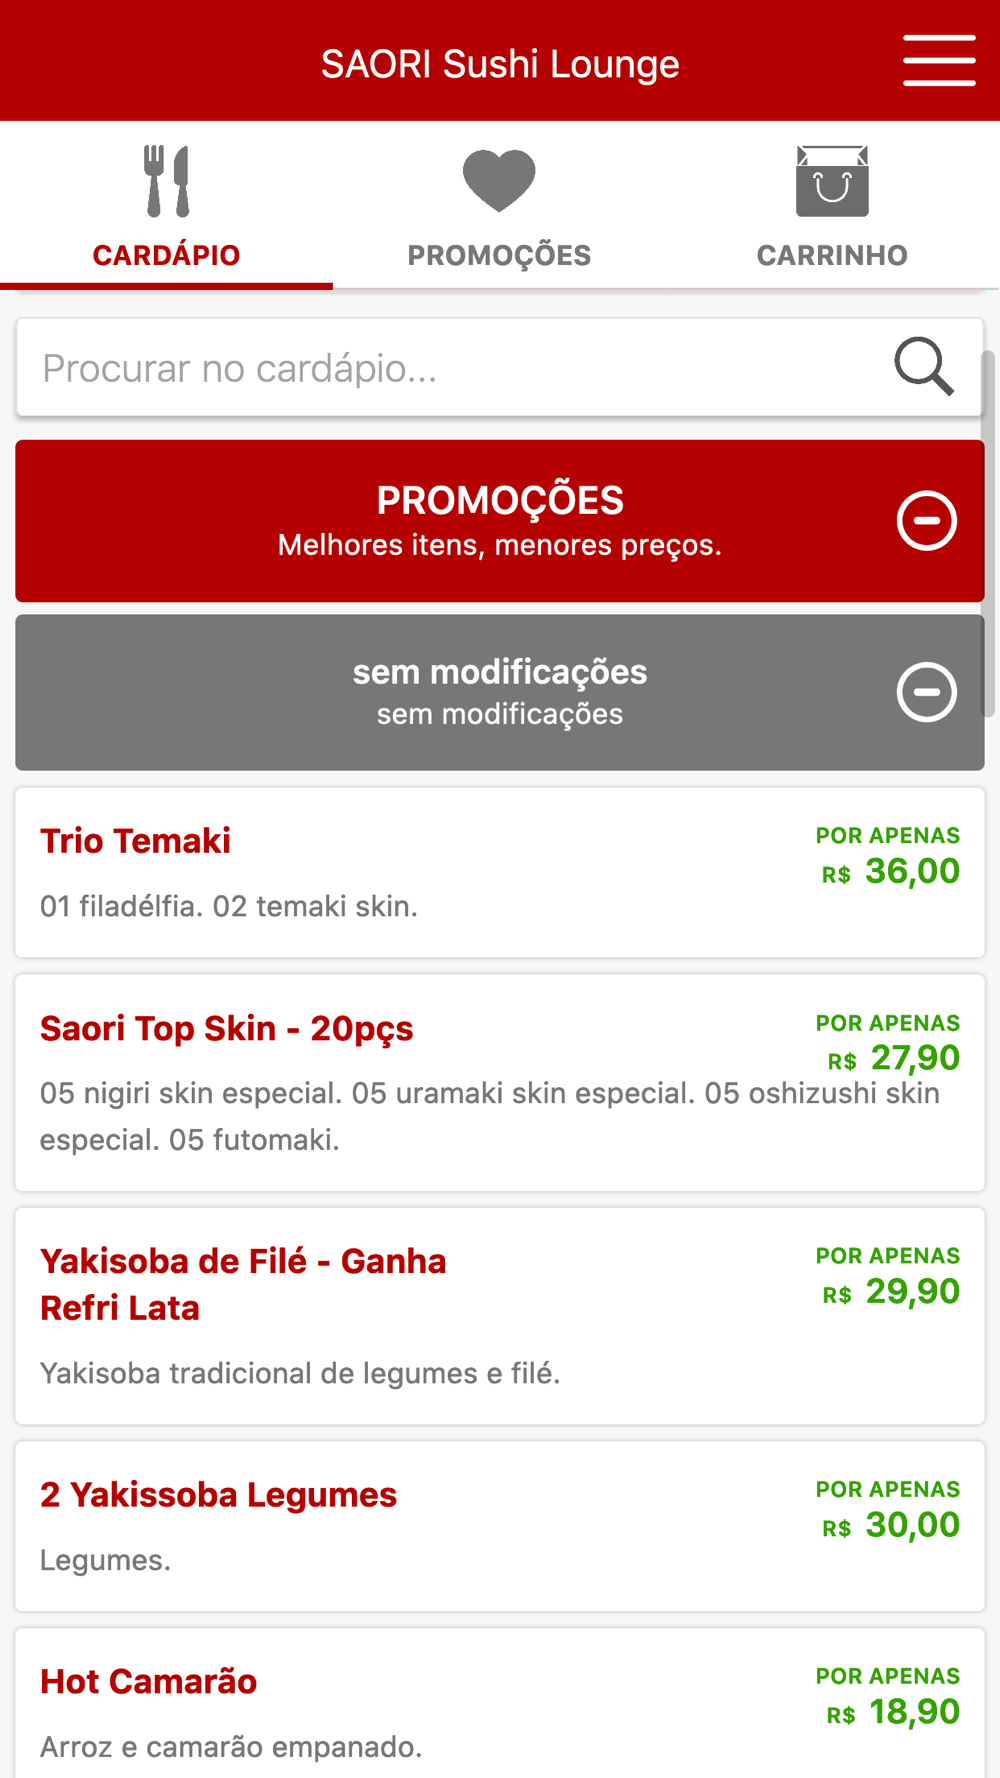The image size is (1000, 1778).
Task: Click the gray sem modificações header title
Action: click(500, 672)
